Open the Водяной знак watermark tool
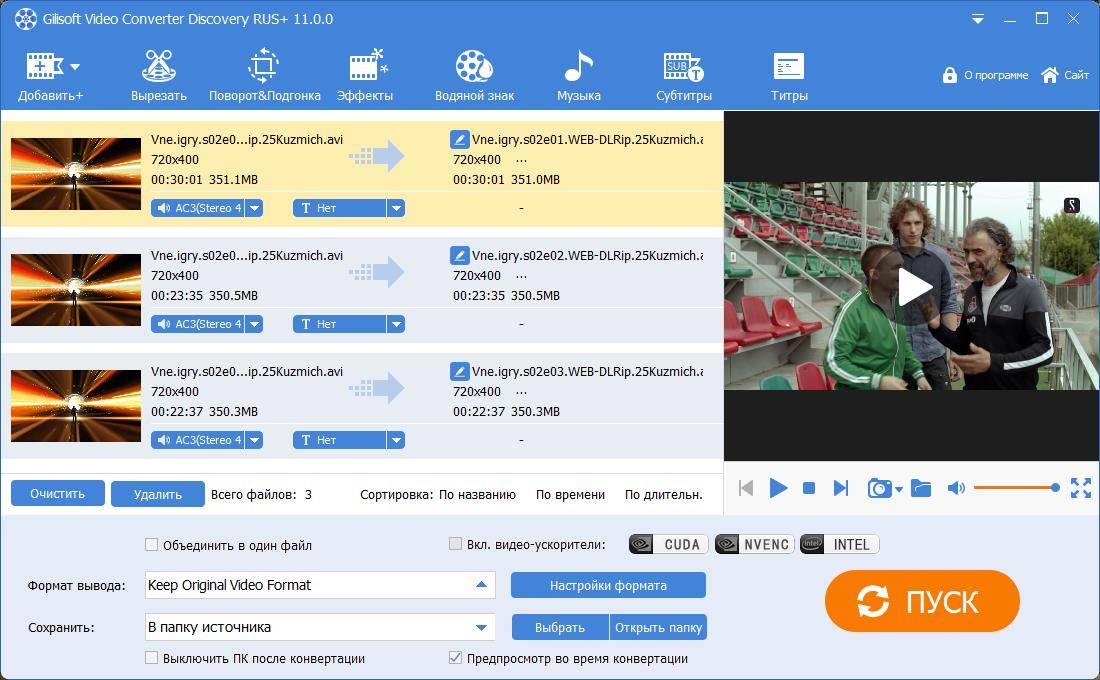Image resolution: width=1100 pixels, height=680 pixels. coord(474,75)
